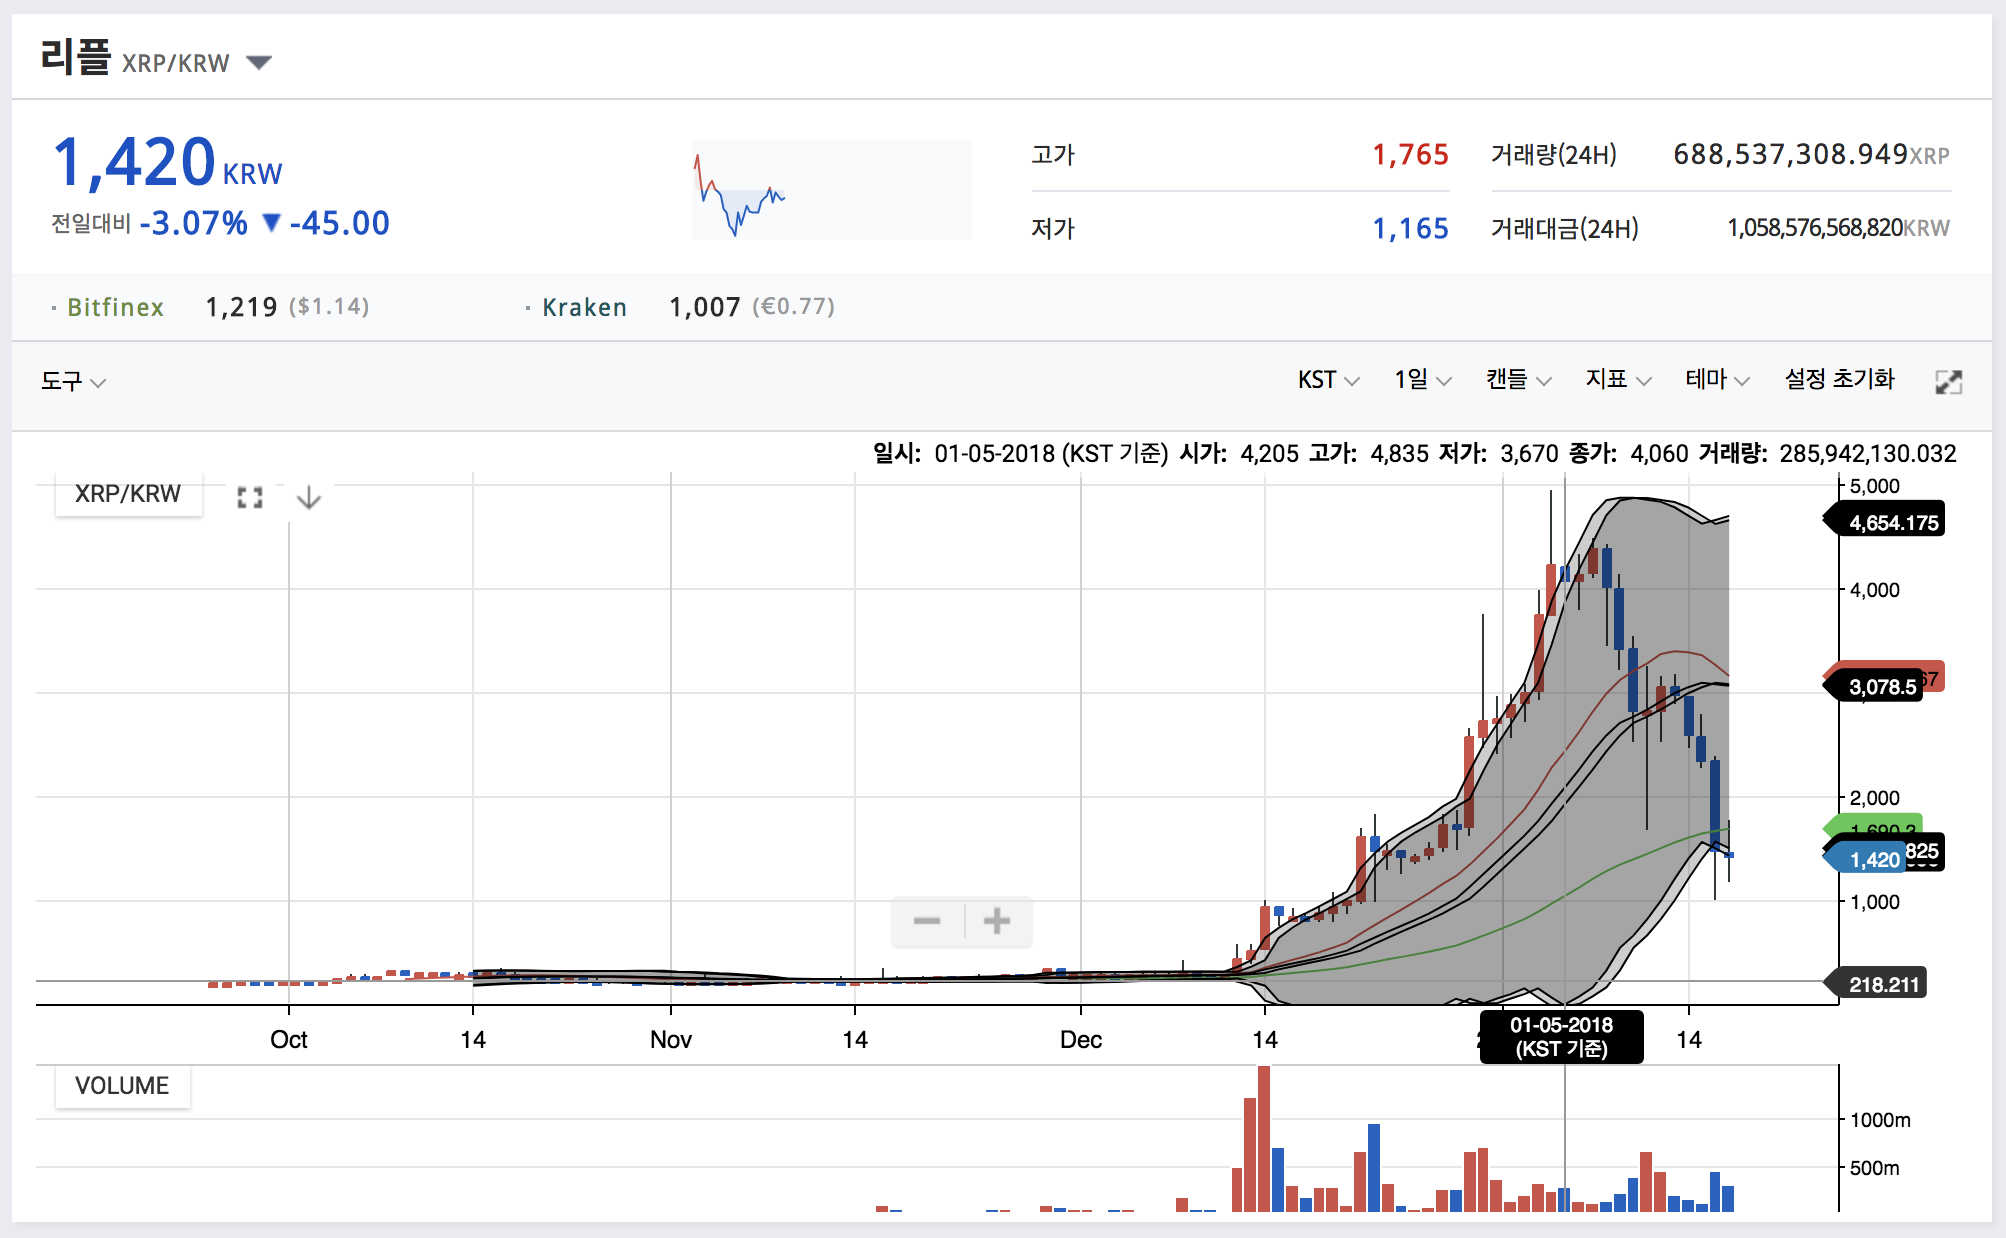The image size is (2006, 1238).
Task: Click the VOLUME panel label
Action: 122,1086
